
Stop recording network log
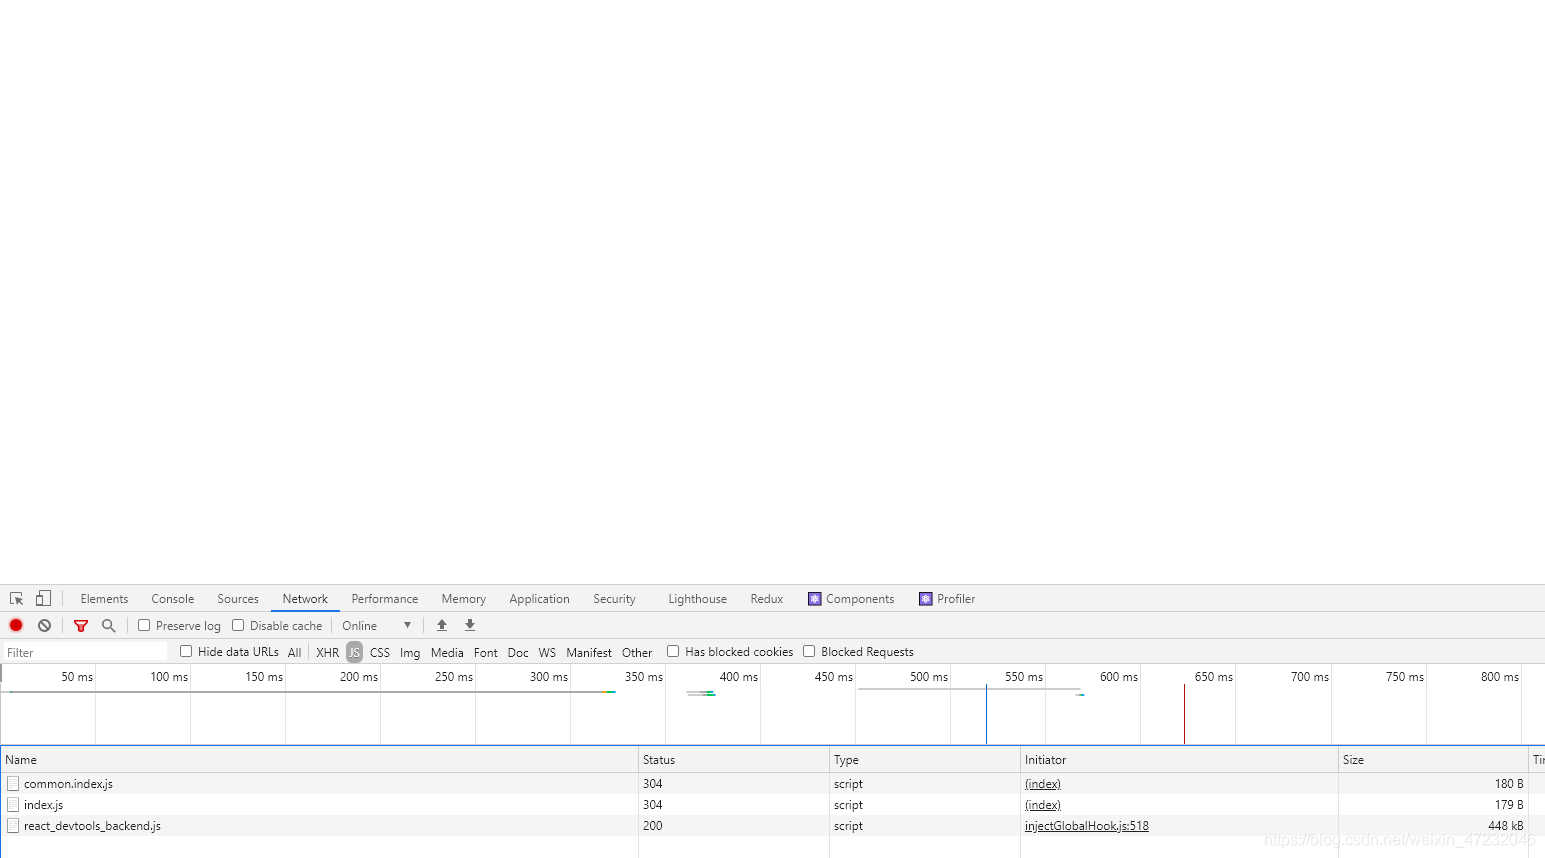click(16, 625)
